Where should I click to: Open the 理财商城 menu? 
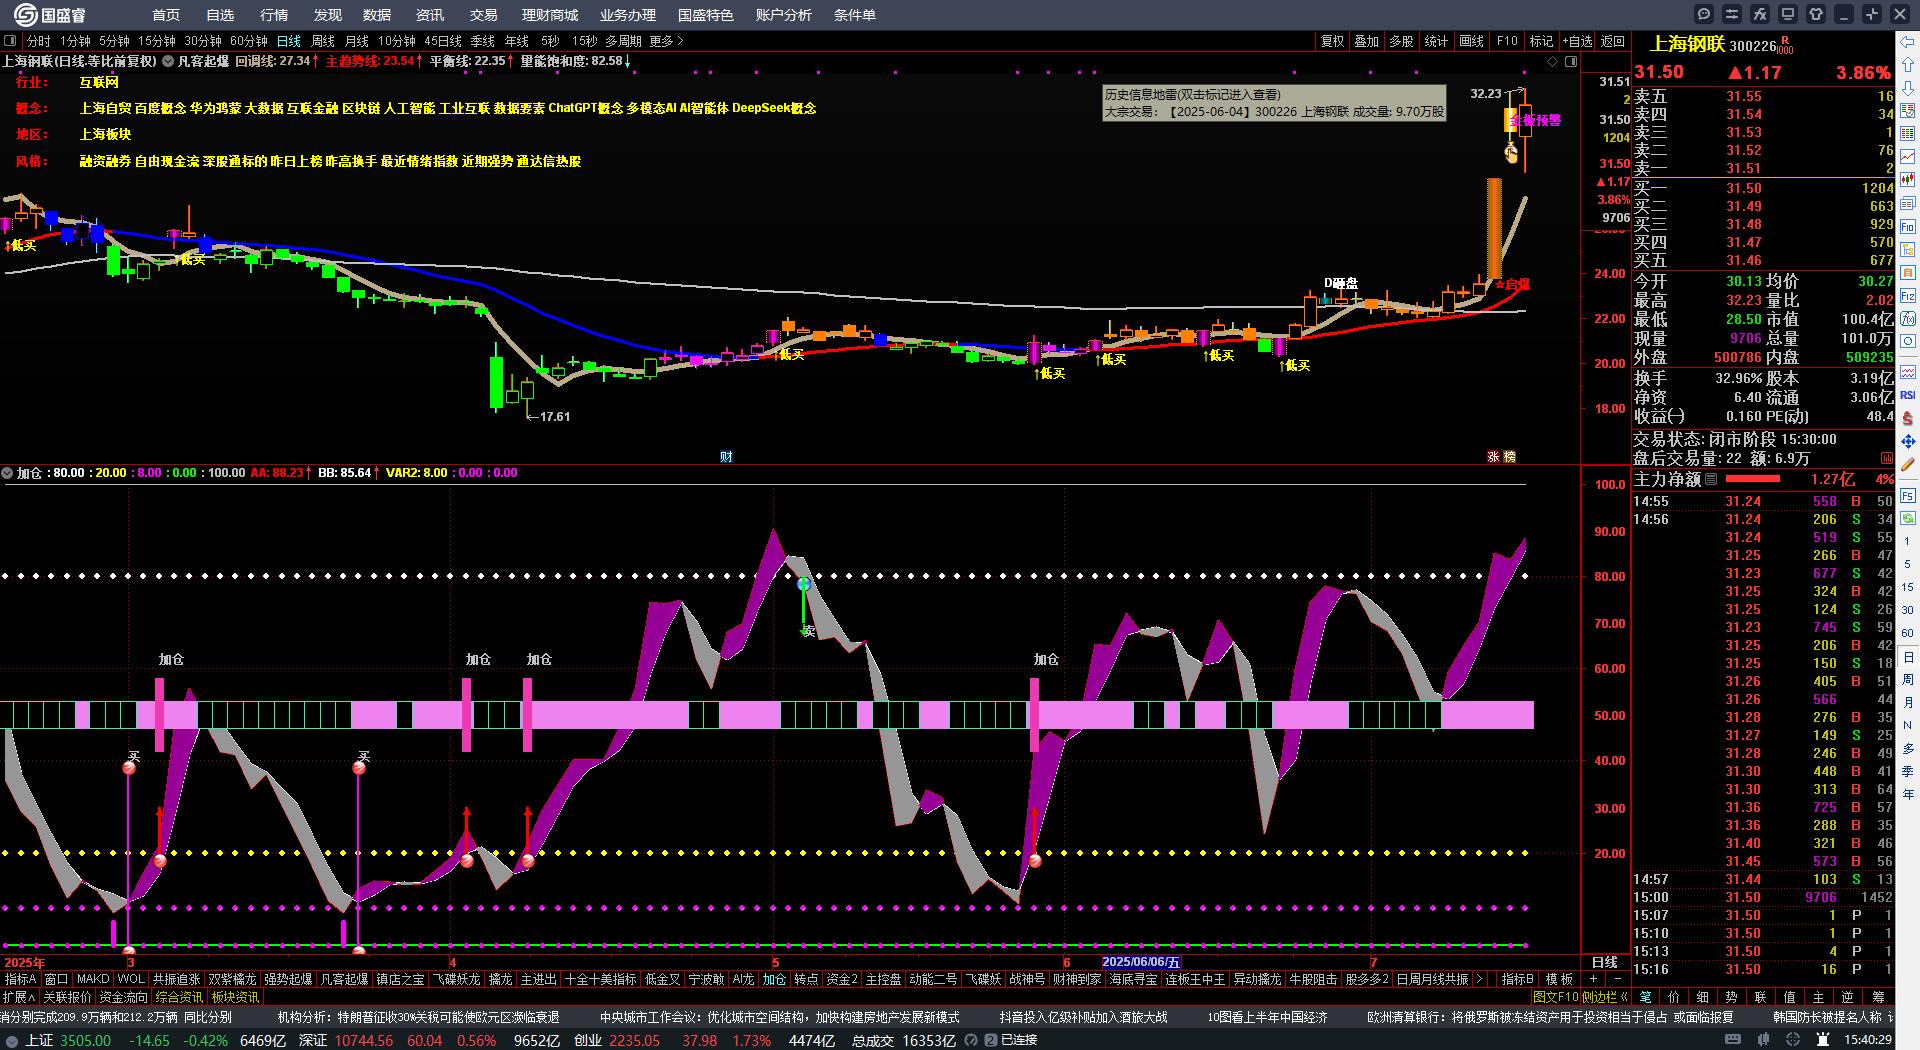[x=550, y=15]
